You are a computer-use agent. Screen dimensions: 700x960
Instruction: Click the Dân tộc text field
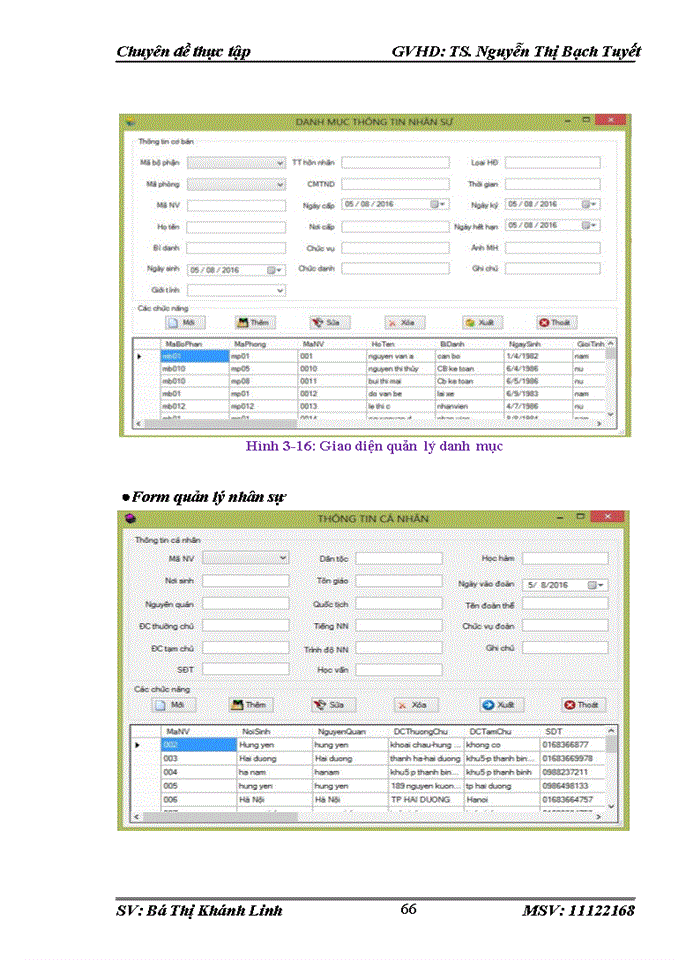click(x=398, y=559)
